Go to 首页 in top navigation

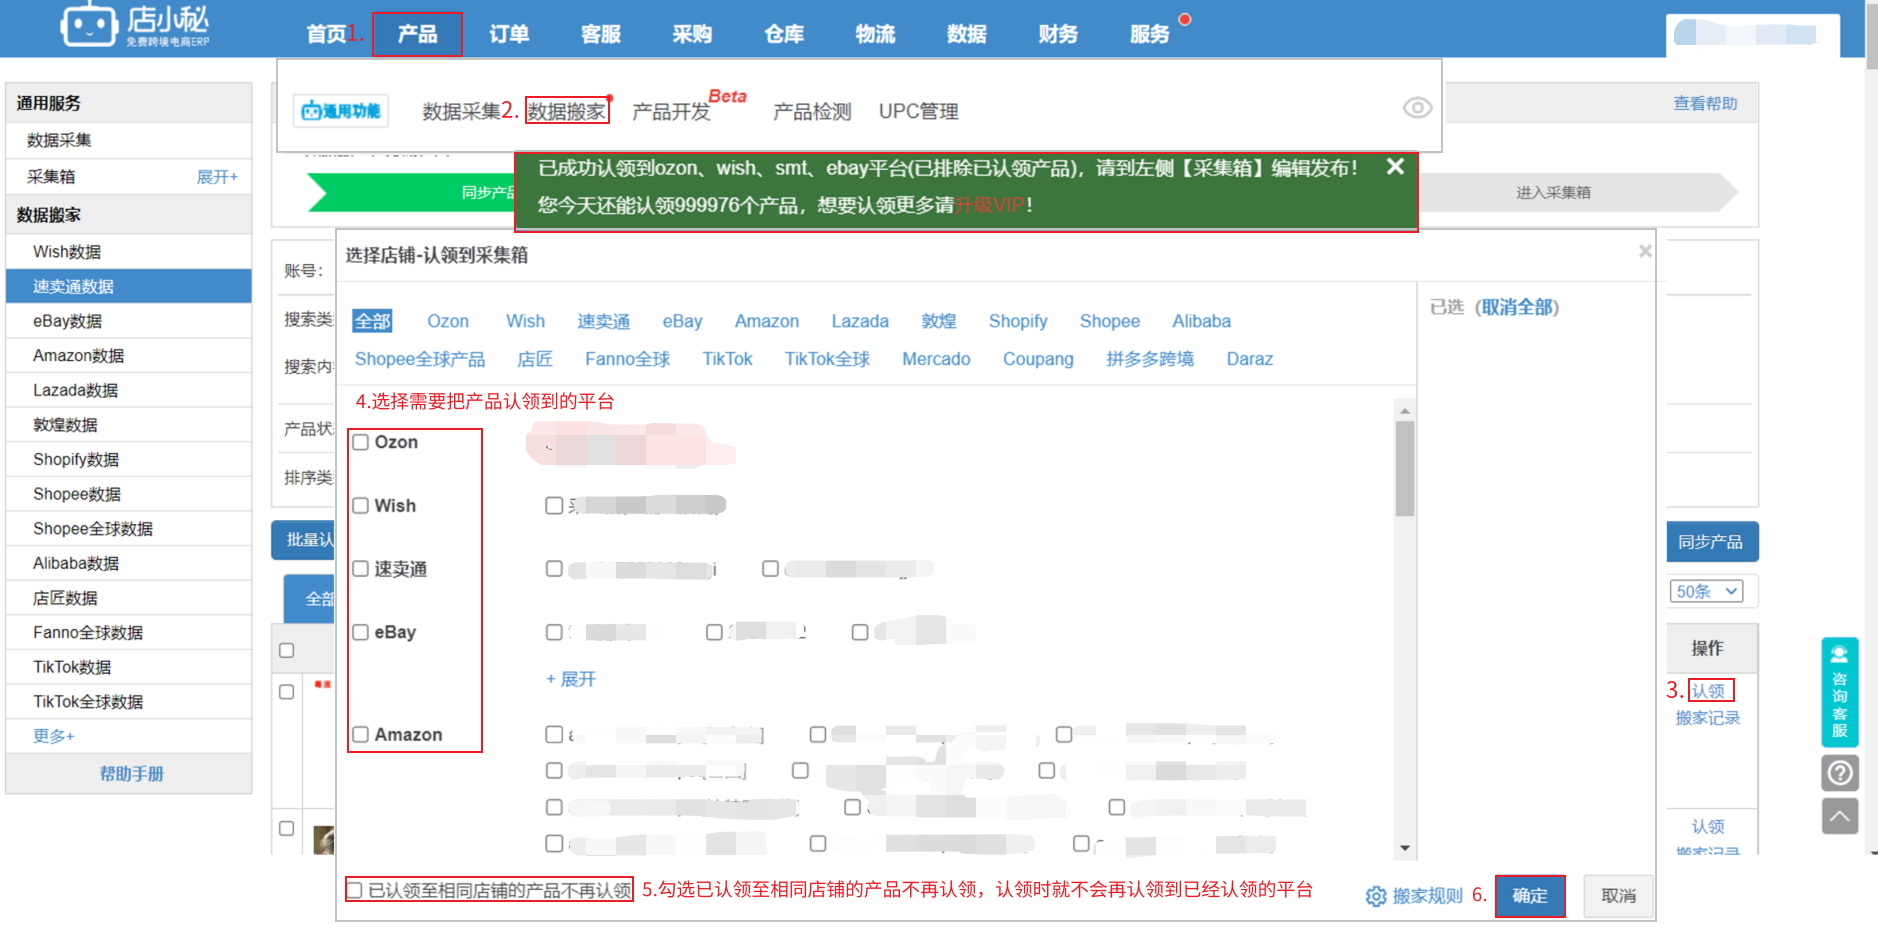tap(326, 34)
